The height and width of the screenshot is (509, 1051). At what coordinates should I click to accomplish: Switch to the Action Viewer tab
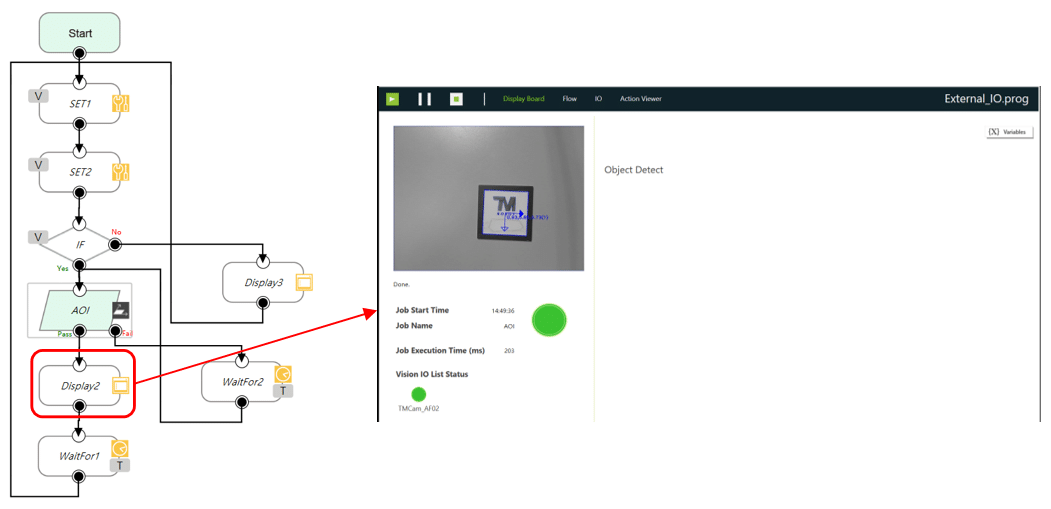[640, 99]
